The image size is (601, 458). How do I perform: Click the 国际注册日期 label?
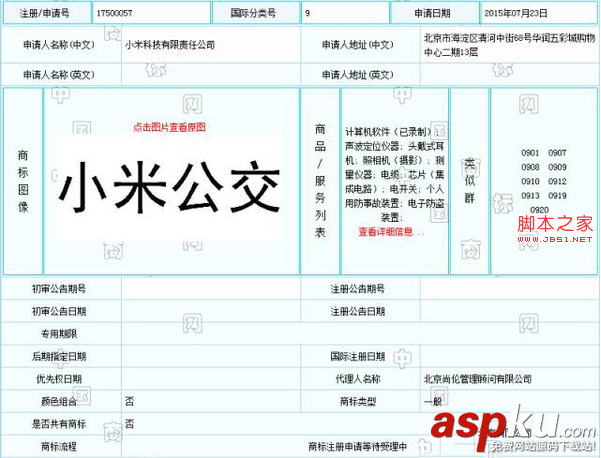point(358,356)
